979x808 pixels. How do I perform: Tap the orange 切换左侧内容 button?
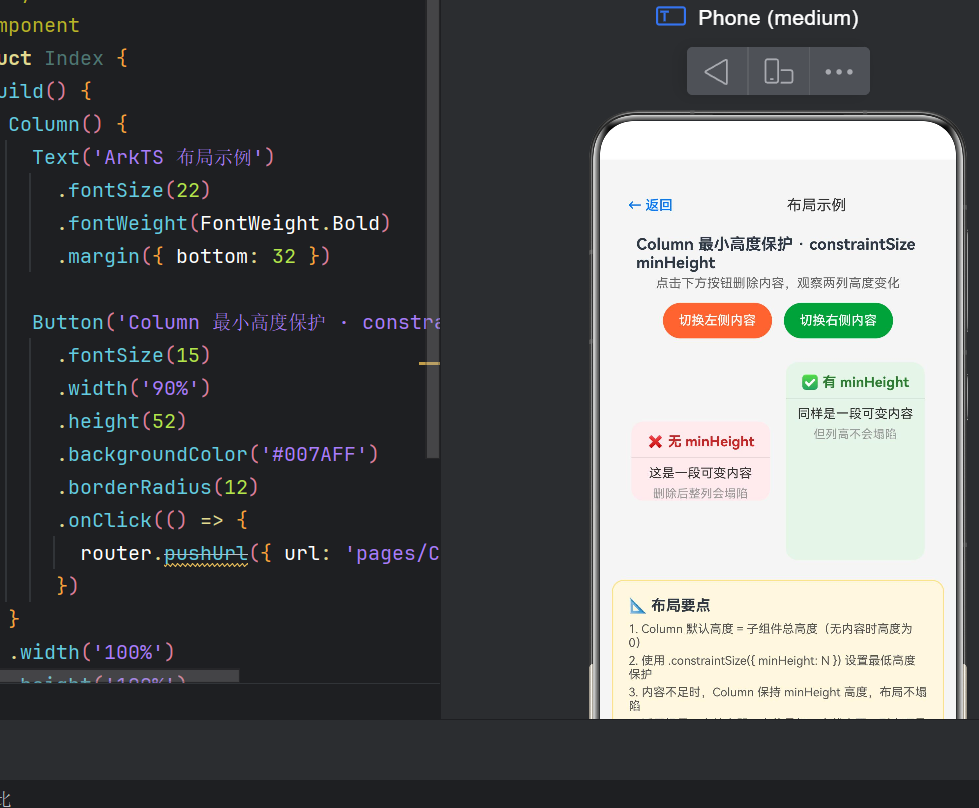[717, 320]
